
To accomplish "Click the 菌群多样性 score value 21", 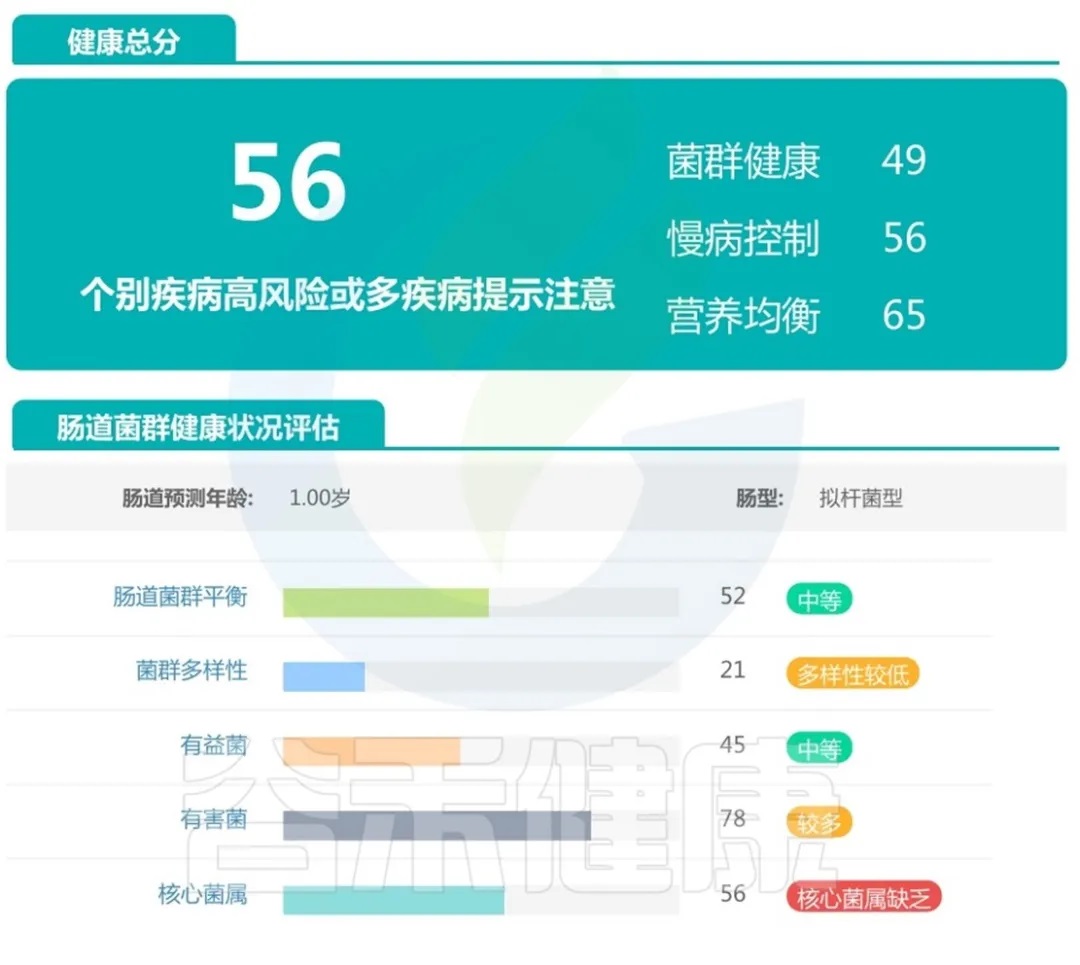I will coord(733,670).
